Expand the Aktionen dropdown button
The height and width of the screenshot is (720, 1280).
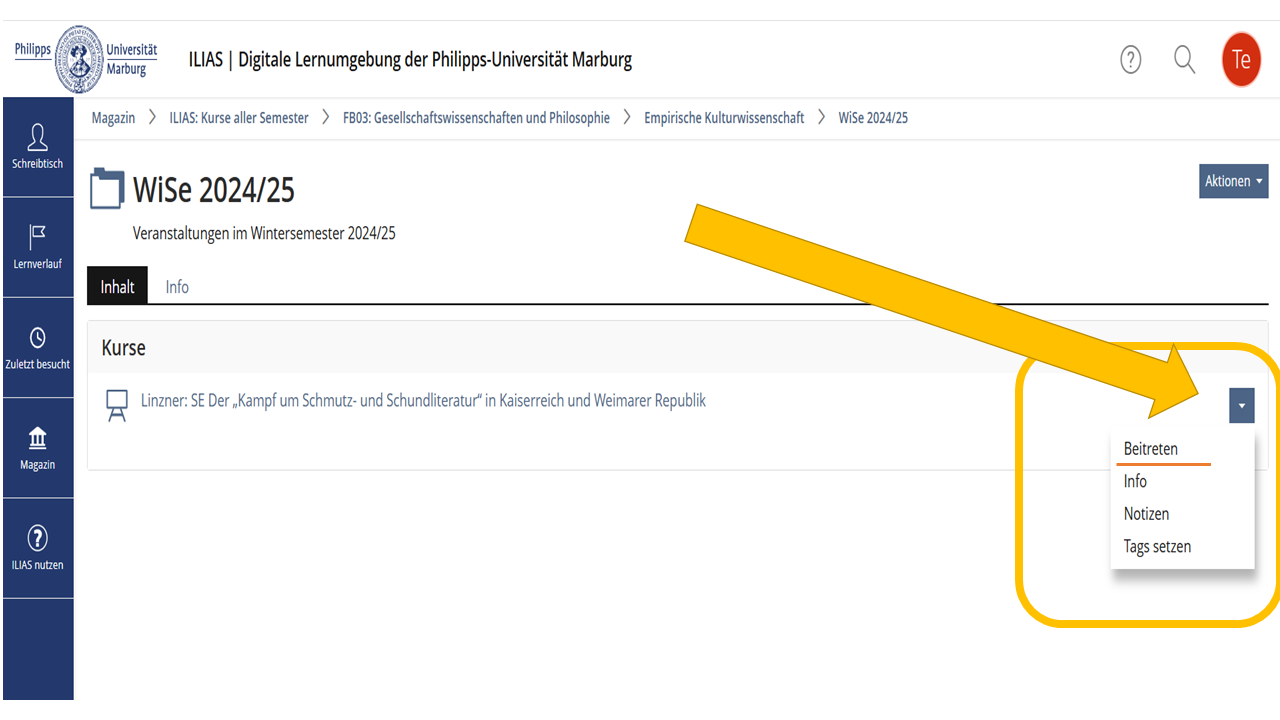click(1233, 181)
